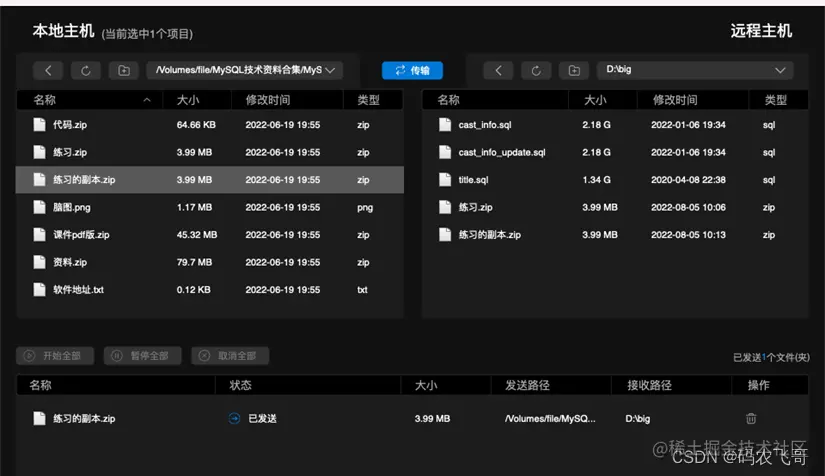This screenshot has width=825, height=476.
Task: Select local file 练习的副本.zip
Action: pyautogui.click(x=210, y=180)
